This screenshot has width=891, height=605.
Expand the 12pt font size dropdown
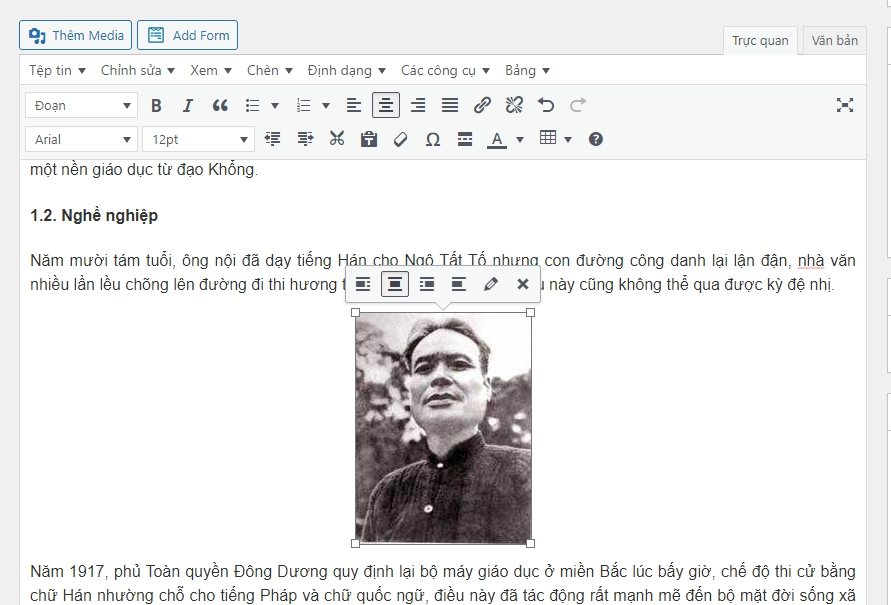(x=198, y=139)
